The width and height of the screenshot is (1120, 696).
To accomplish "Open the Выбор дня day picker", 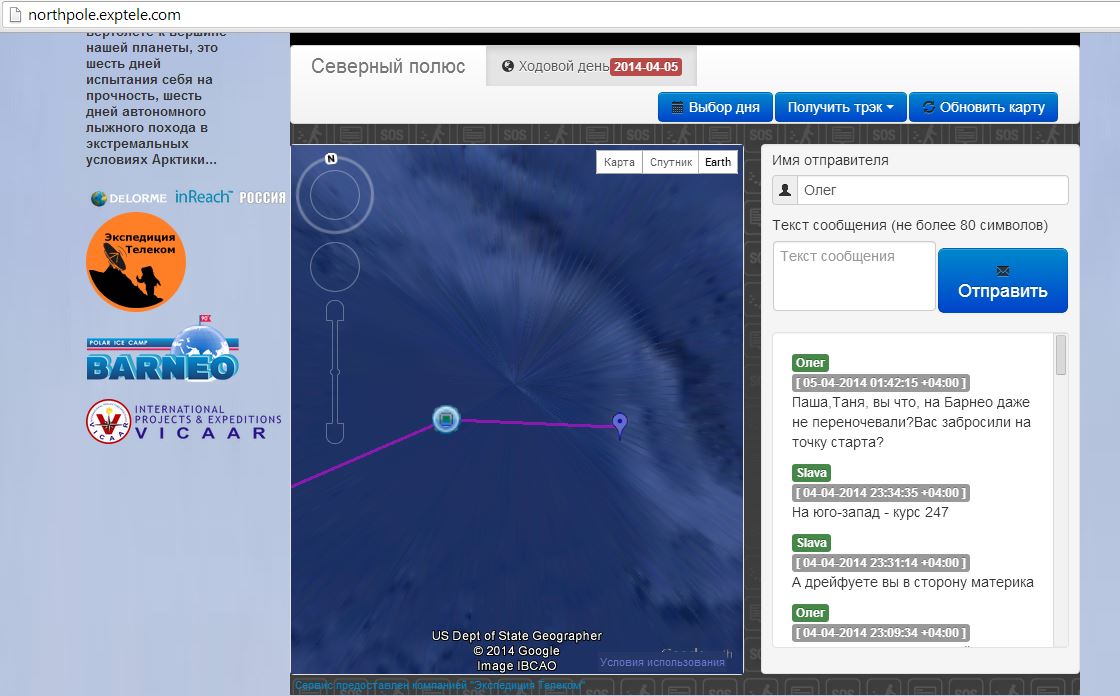I will (715, 107).
